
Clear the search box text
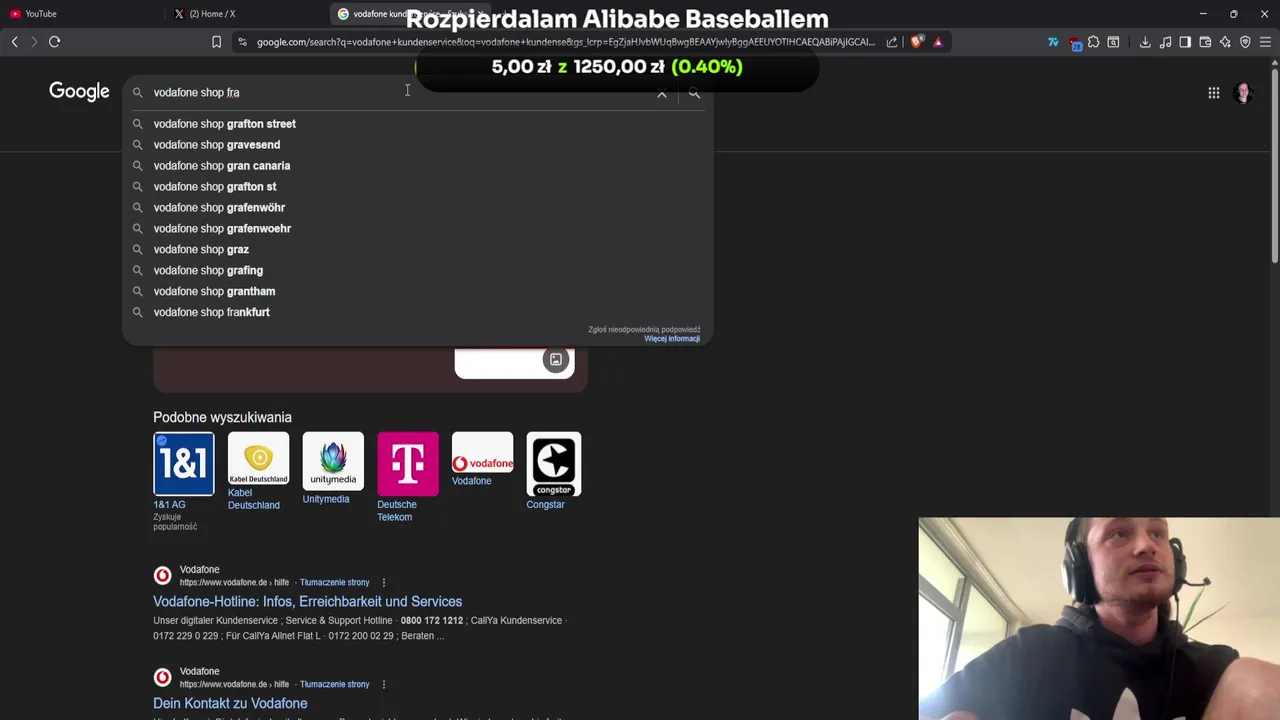coord(662,93)
